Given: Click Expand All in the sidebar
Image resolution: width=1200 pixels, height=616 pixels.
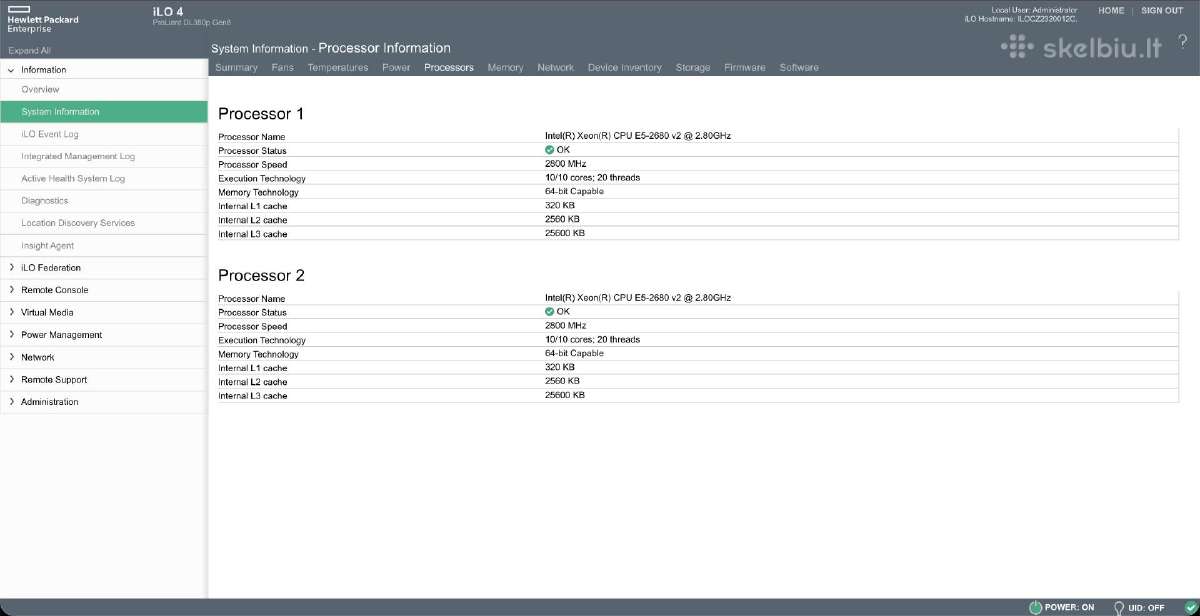Looking at the screenshot, I should [x=29, y=50].
